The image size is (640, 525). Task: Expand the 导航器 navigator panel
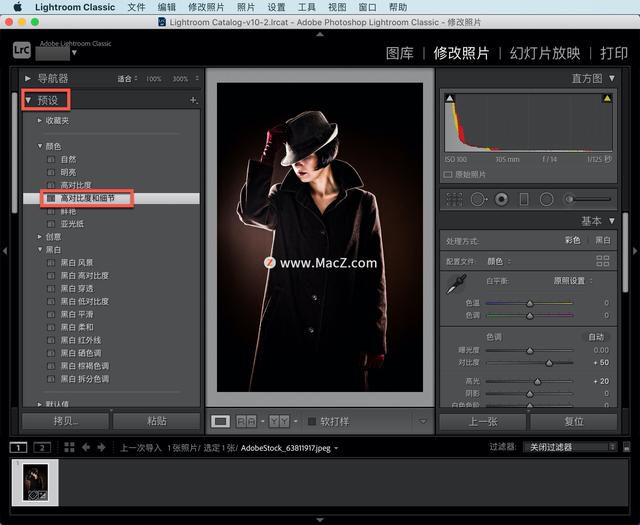click(28, 78)
